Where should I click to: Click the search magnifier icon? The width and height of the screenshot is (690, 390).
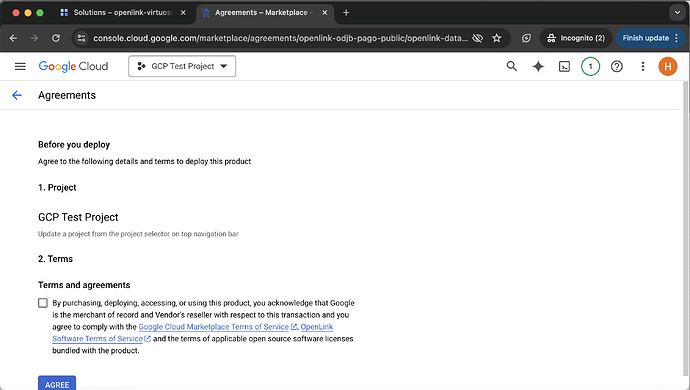pyautogui.click(x=511, y=66)
